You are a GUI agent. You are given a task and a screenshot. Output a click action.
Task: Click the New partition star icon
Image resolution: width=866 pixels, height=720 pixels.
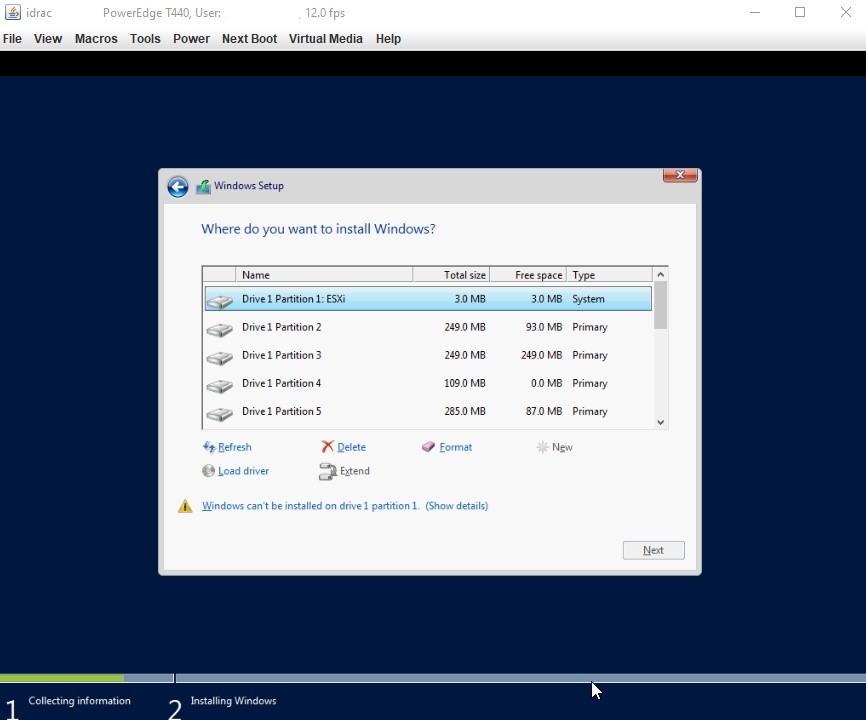pyautogui.click(x=542, y=448)
